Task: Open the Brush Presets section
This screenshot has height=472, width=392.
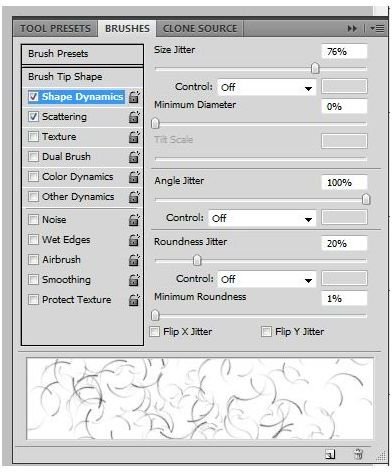Action: (82, 54)
